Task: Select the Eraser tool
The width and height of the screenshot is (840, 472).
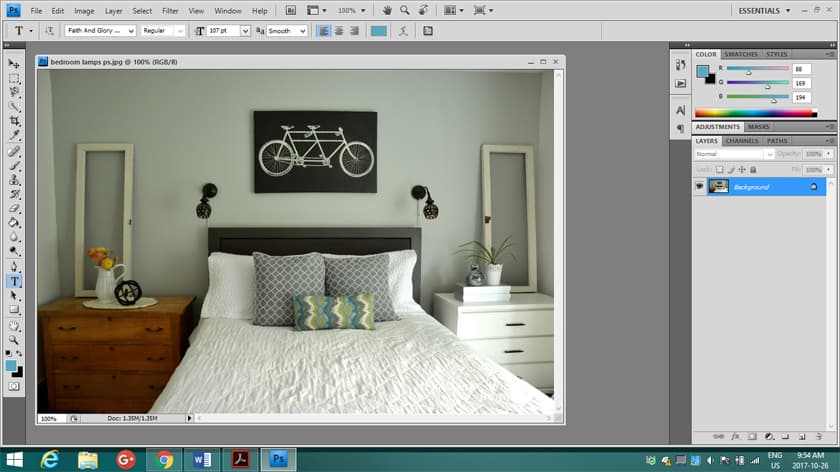Action: click(14, 208)
